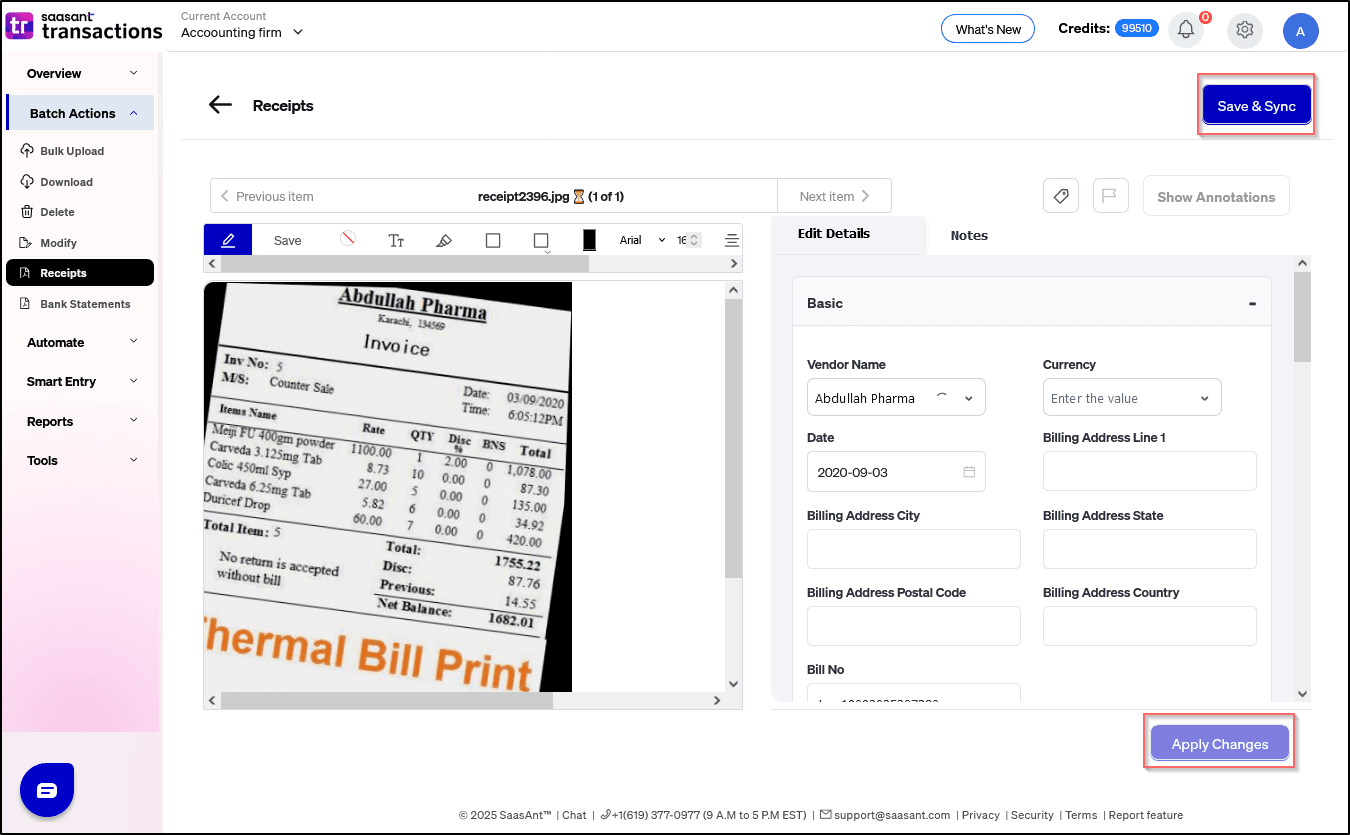Click the Billing Address City field
Viewport: 1350px width, 835px height.
(913, 549)
